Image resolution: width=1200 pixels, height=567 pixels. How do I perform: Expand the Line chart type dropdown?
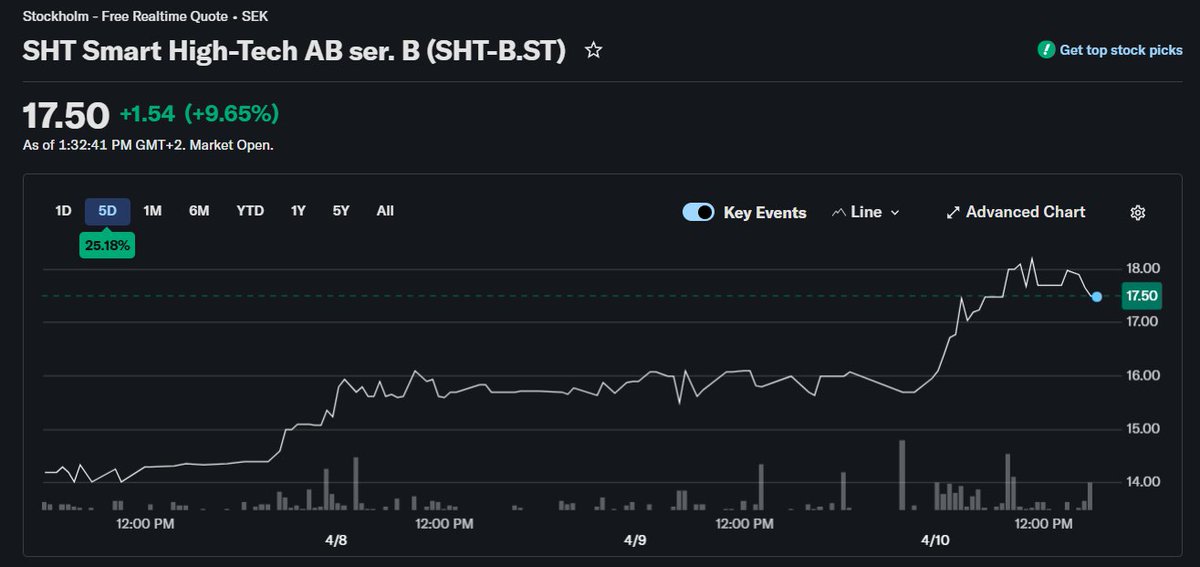click(865, 212)
